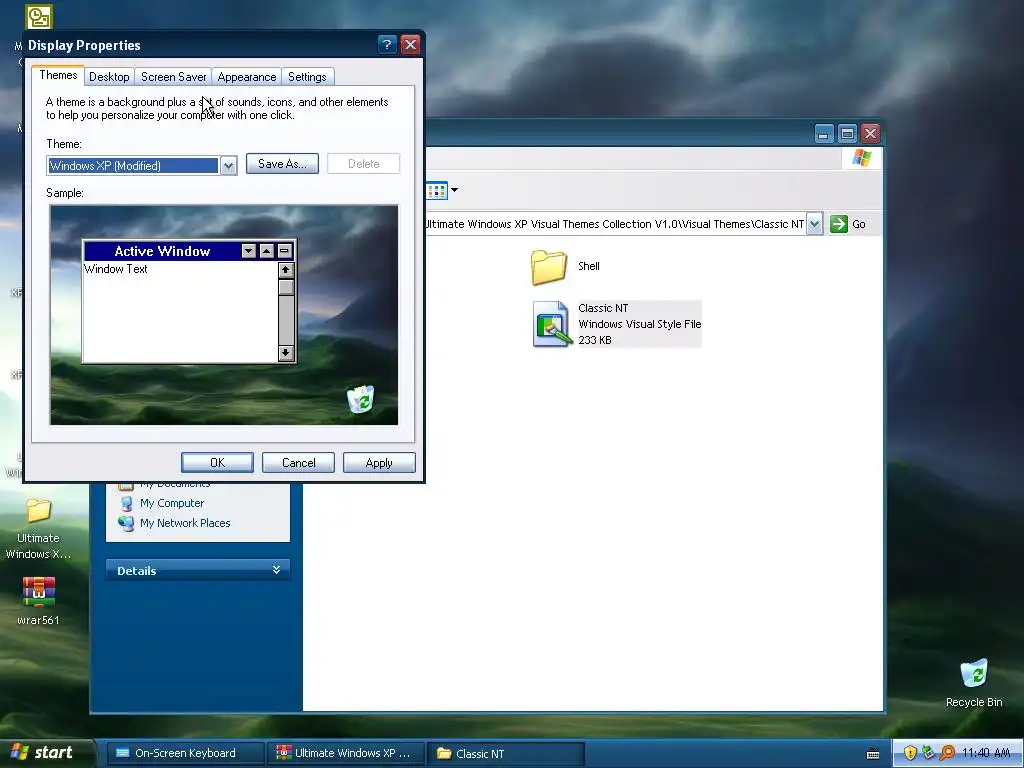Click the orange magnifier tray icon
Viewport: 1024px width, 768px height.
pyautogui.click(x=946, y=753)
